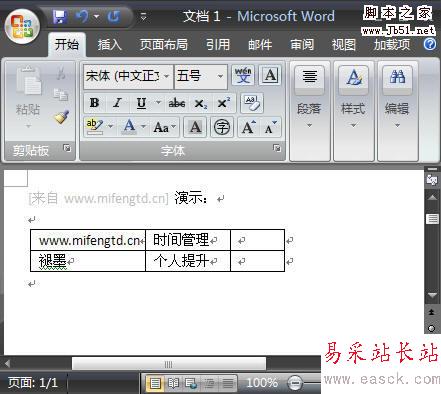This screenshot has width=441, height=394.
Task: Open Word Help question mark
Action: coord(430,44)
